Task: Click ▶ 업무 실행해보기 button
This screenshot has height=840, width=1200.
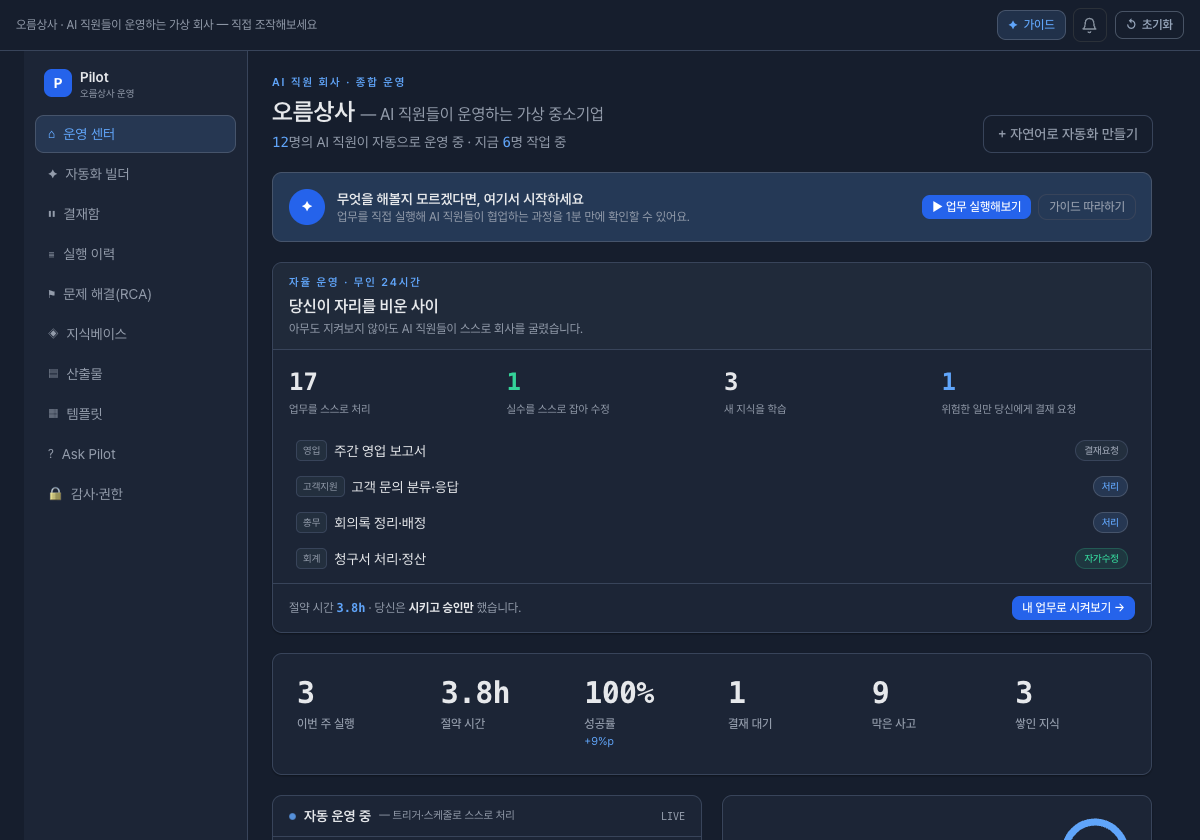Action: (x=976, y=207)
